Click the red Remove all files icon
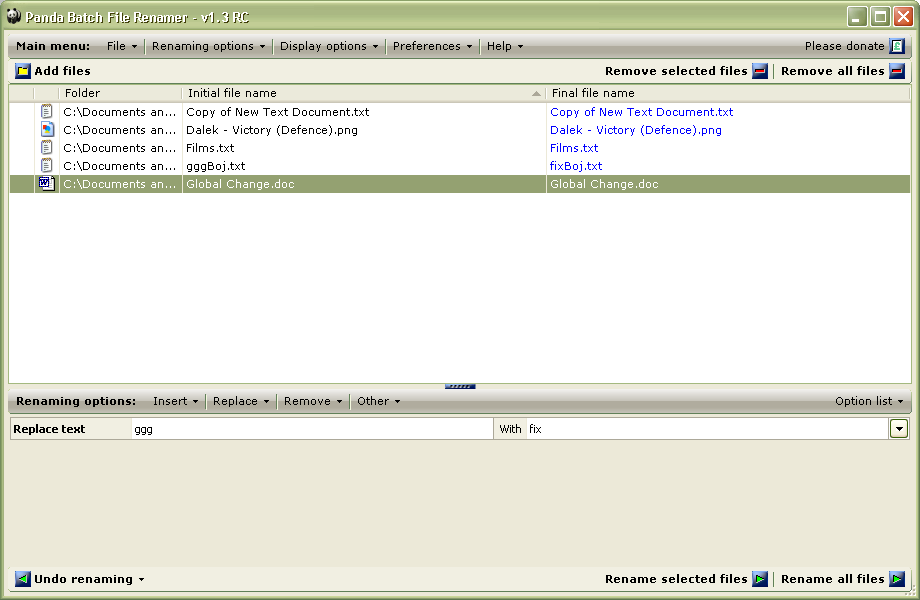 click(x=897, y=71)
